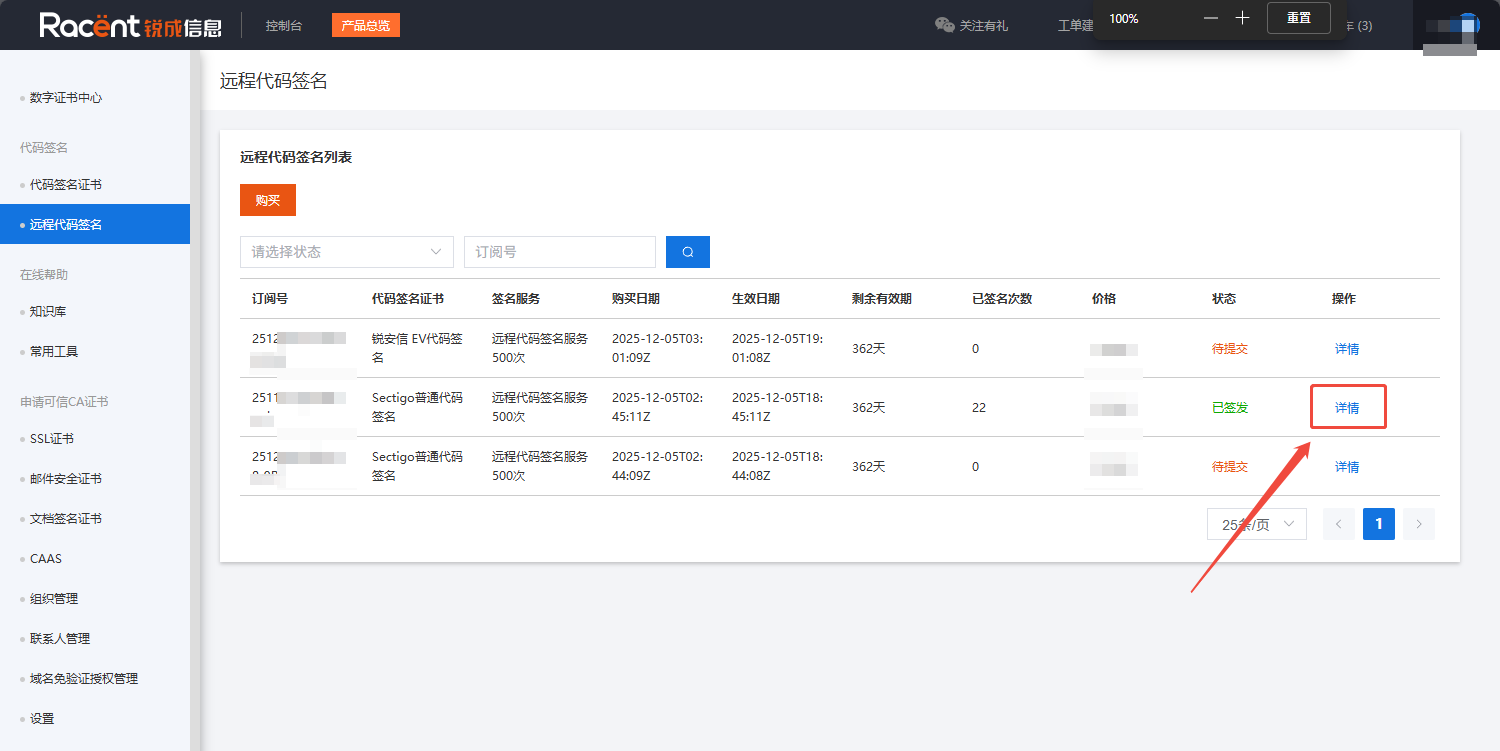Image resolution: width=1500 pixels, height=751 pixels.
Task: Open the 请选择状态 status dropdown
Action: point(346,252)
